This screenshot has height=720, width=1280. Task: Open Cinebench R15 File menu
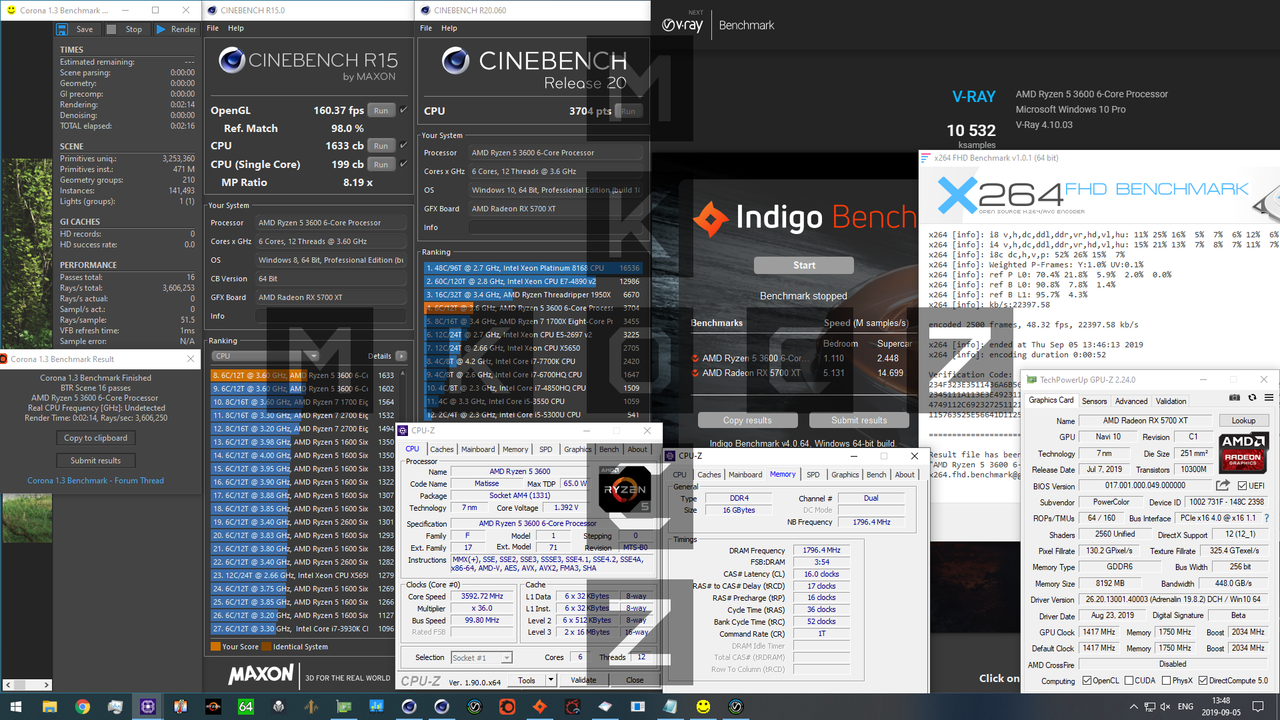tap(213, 28)
